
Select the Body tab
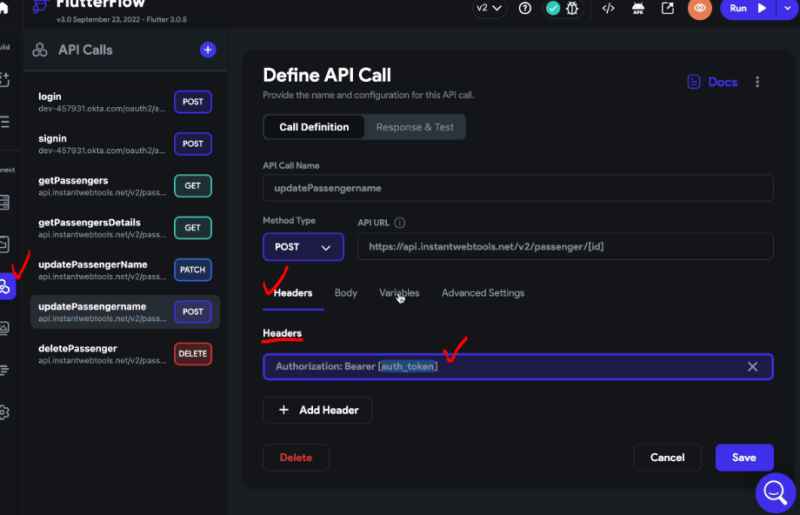(x=345, y=293)
